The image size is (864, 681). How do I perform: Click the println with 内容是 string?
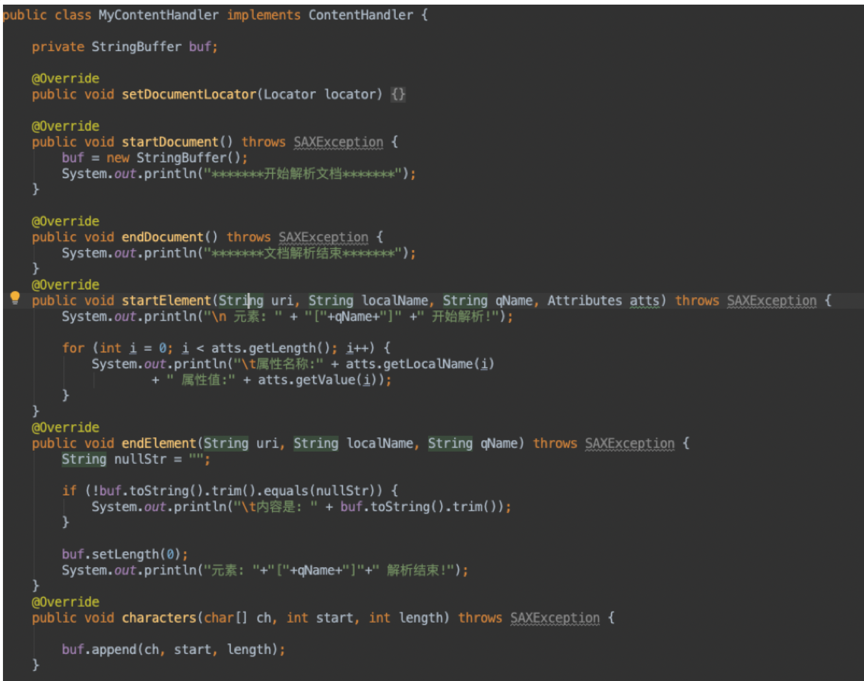click(x=301, y=507)
